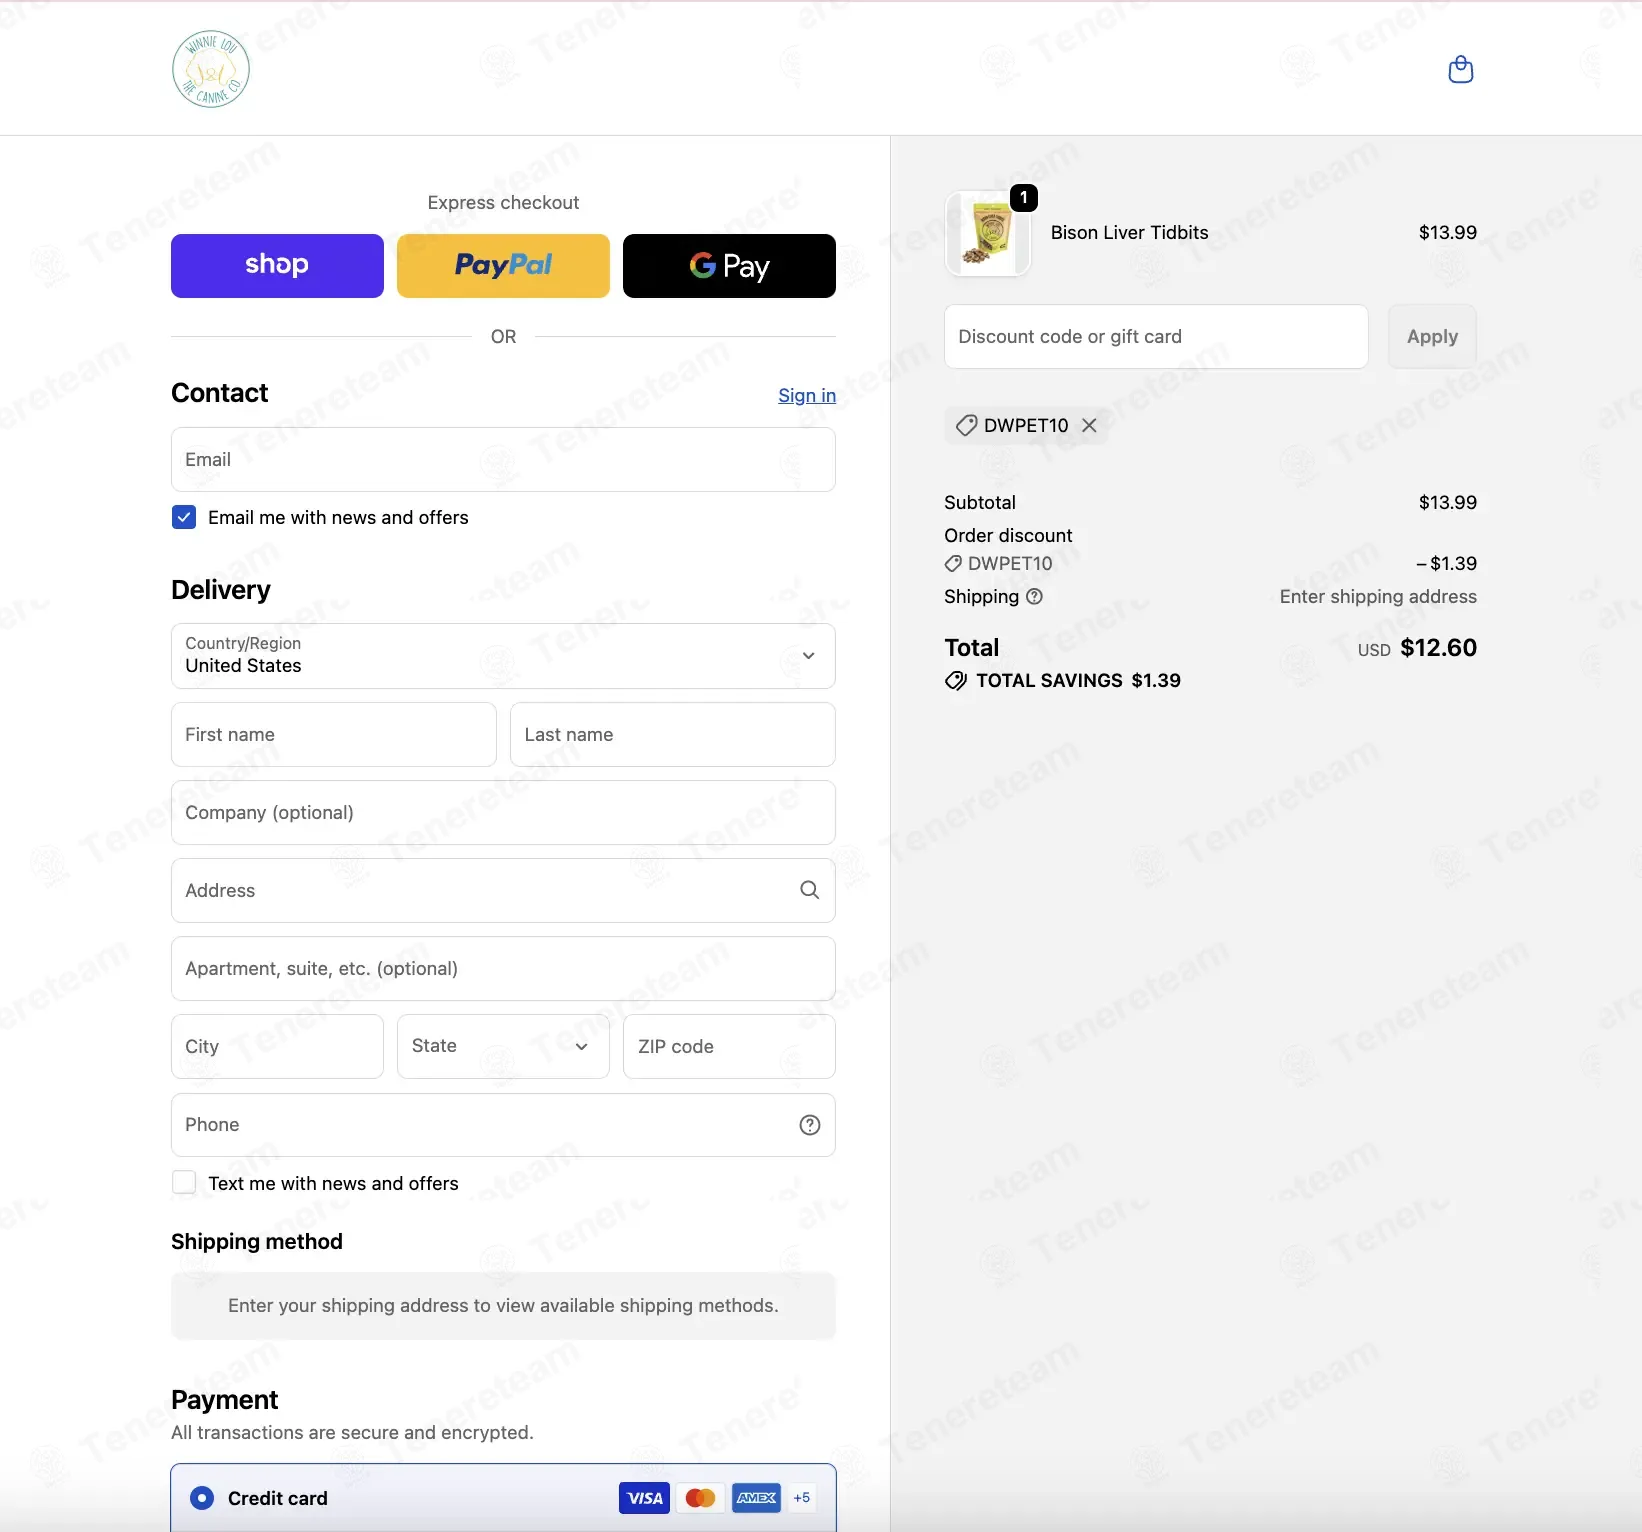
Task: Click the Visa card icon
Action: pyautogui.click(x=644, y=1498)
